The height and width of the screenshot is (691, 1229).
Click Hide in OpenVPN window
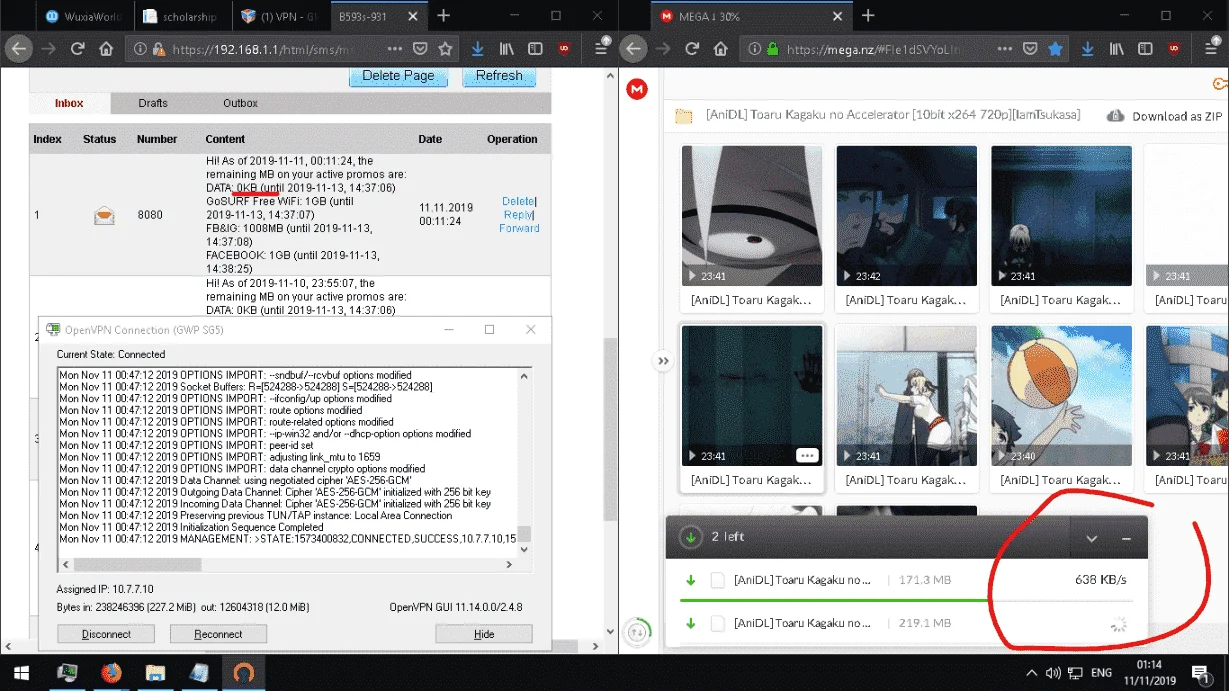click(484, 634)
